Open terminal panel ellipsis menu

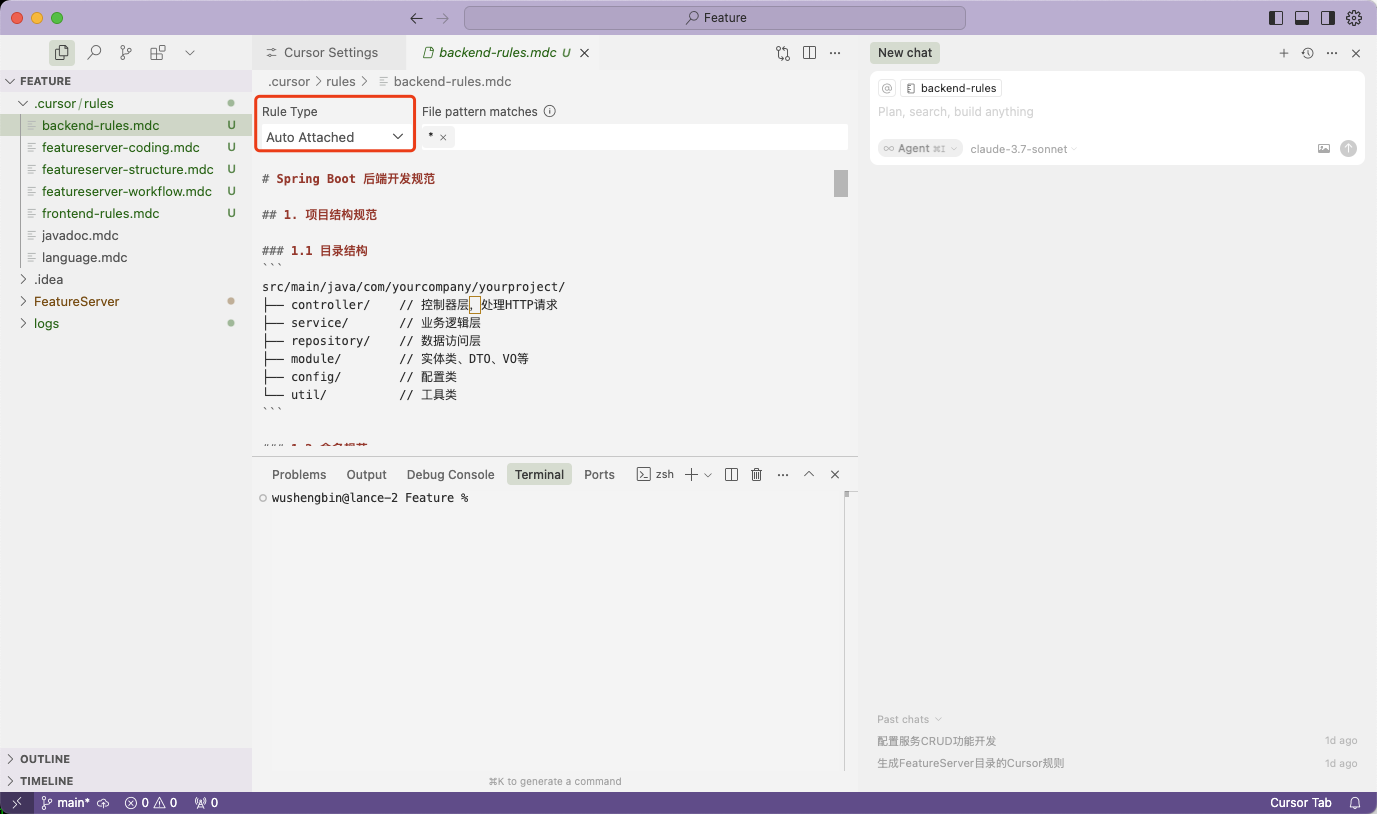[783, 474]
